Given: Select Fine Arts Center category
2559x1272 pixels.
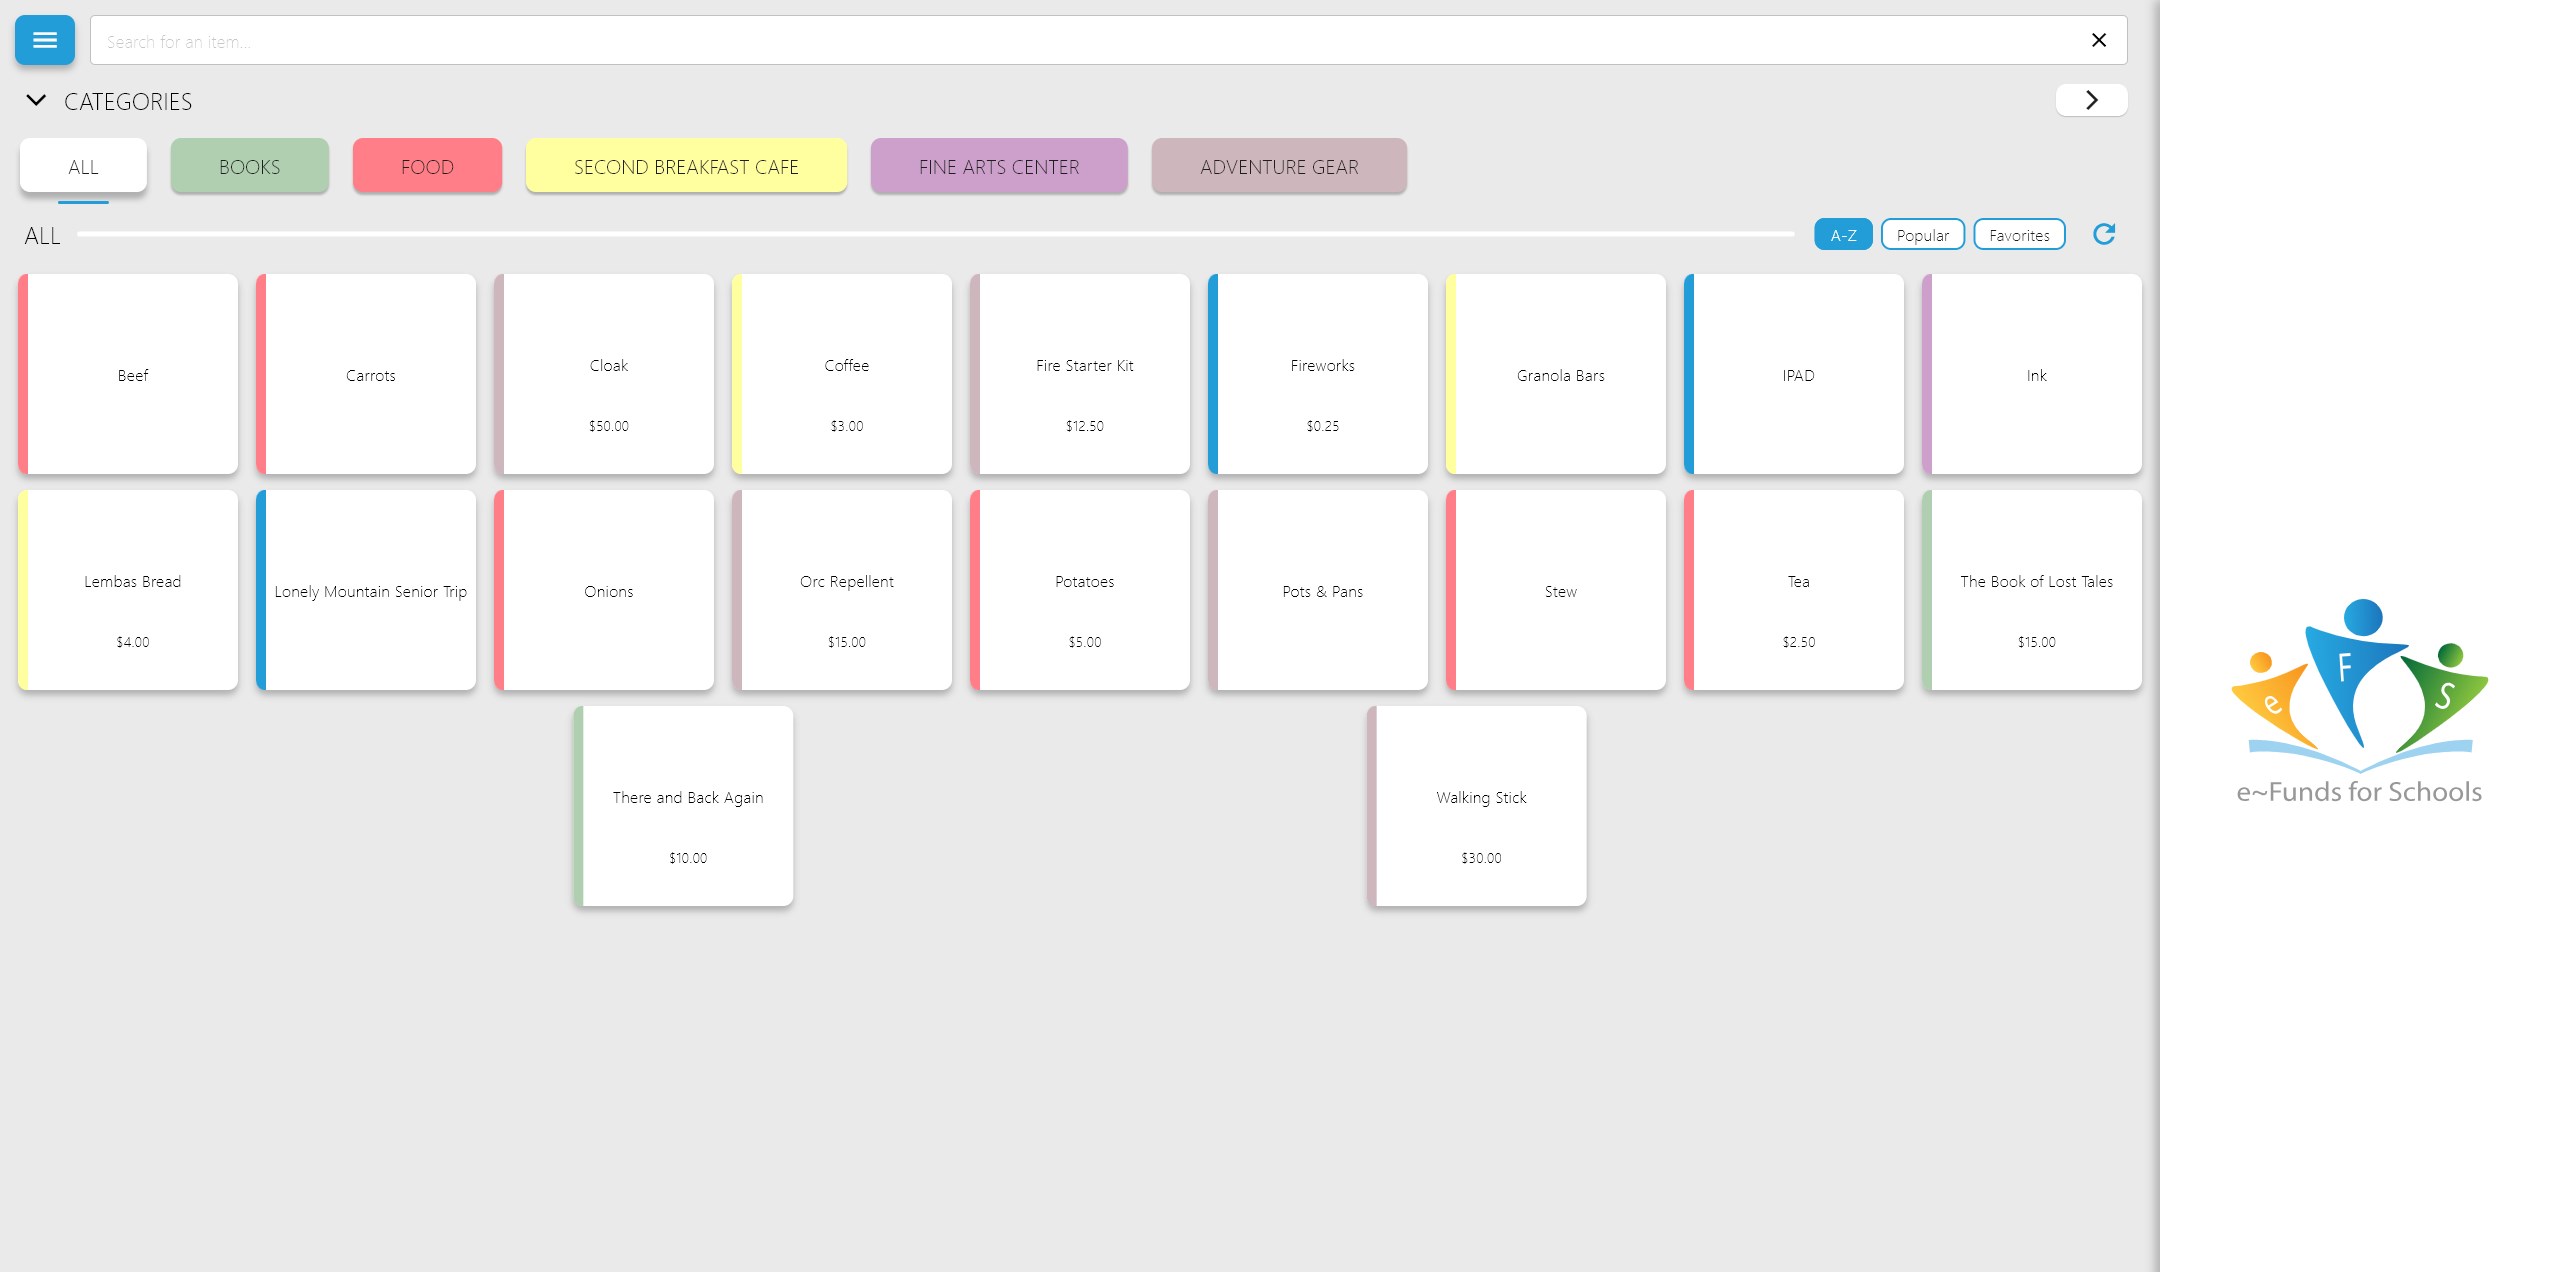Looking at the screenshot, I should (998, 167).
